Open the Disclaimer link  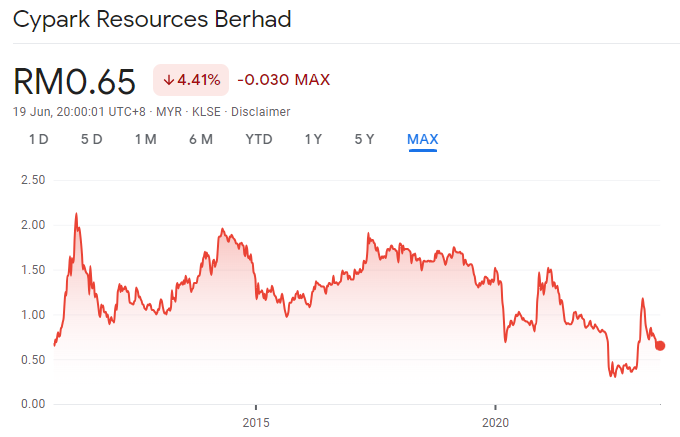(261, 111)
